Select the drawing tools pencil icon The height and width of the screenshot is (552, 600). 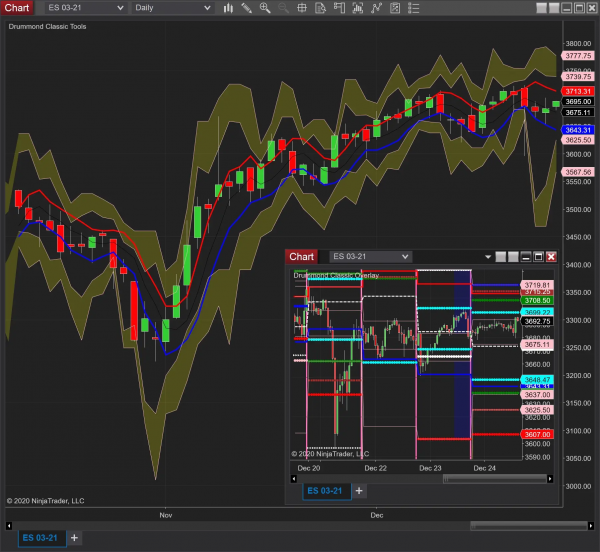click(246, 8)
